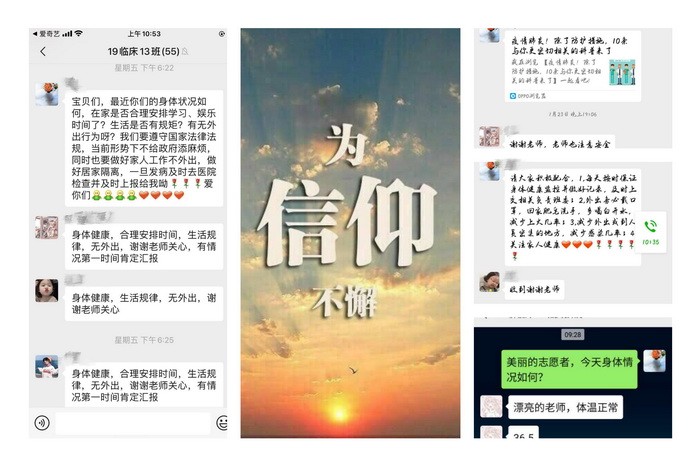Tap the signal strength icon in status bar
700x467 pixels.
pos(67,33)
